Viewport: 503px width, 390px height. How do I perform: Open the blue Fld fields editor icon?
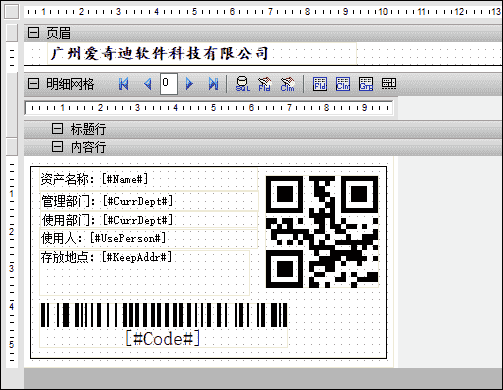[x=320, y=84]
